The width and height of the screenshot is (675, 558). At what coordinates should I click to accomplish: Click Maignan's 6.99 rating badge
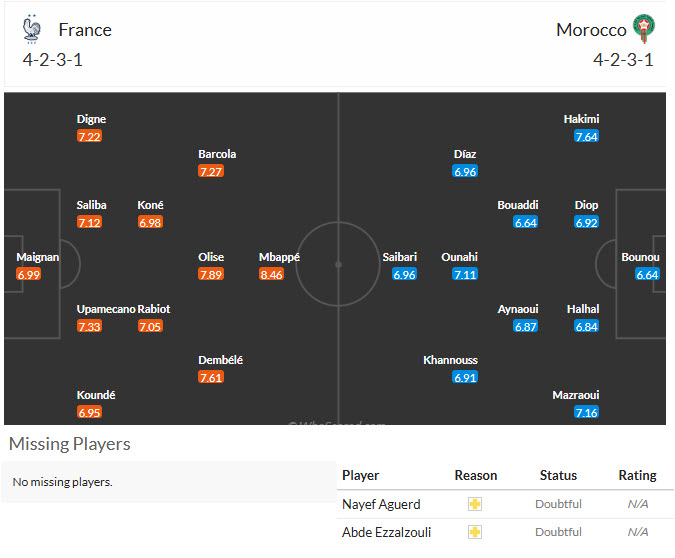point(28,274)
